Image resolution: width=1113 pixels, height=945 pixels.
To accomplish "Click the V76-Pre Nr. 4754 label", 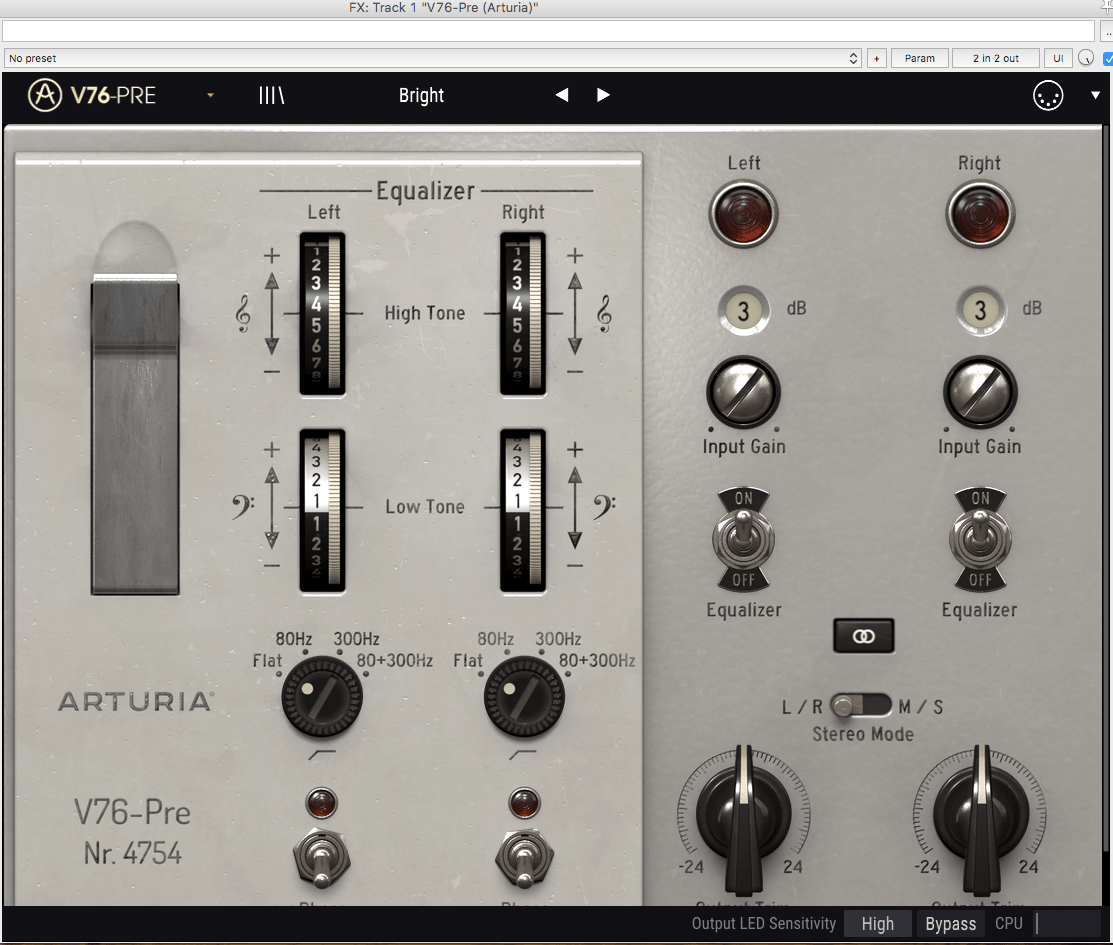I will click(x=133, y=832).
